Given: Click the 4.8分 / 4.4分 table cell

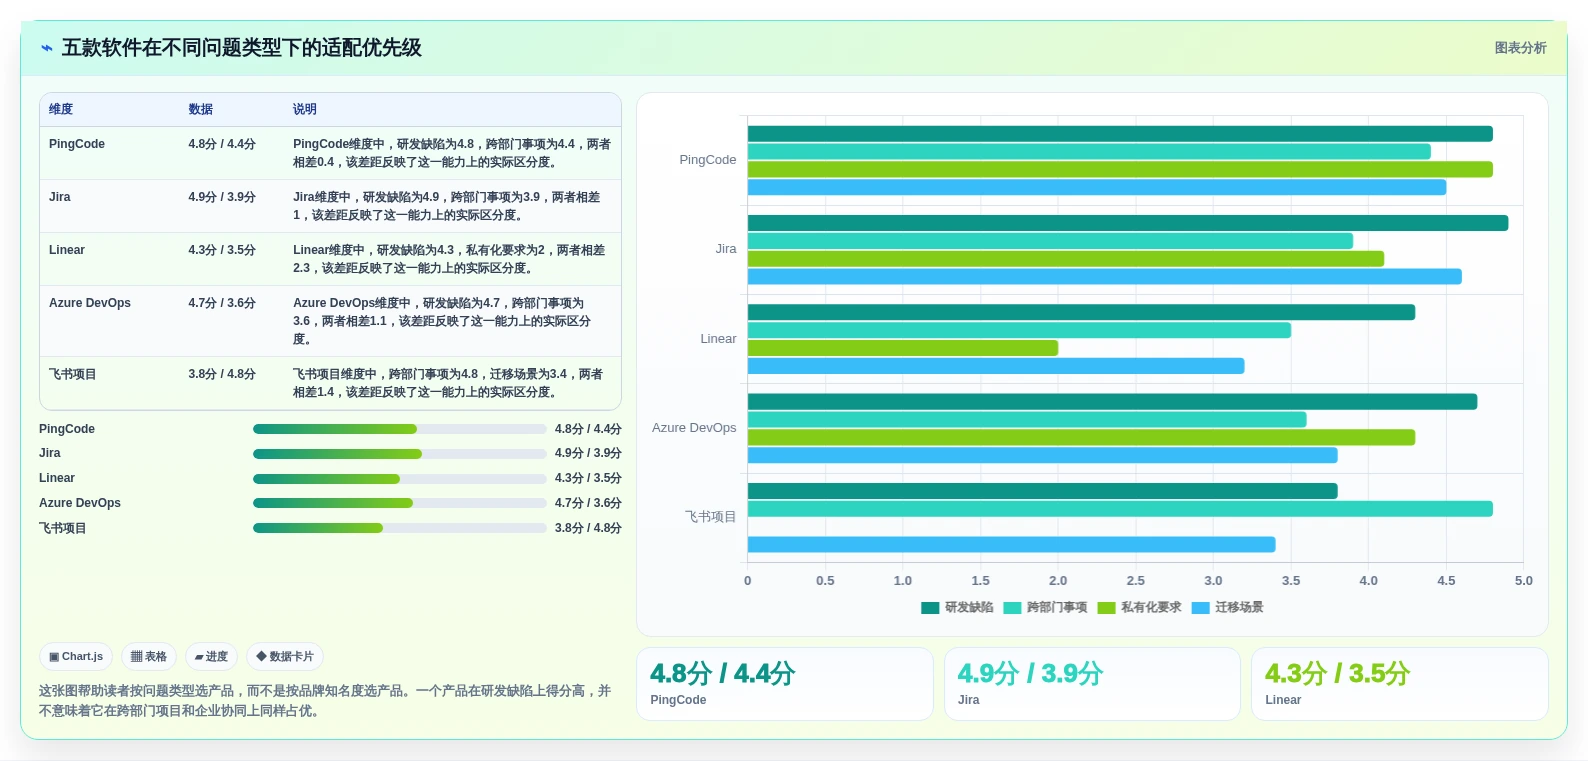Looking at the screenshot, I should [222, 144].
